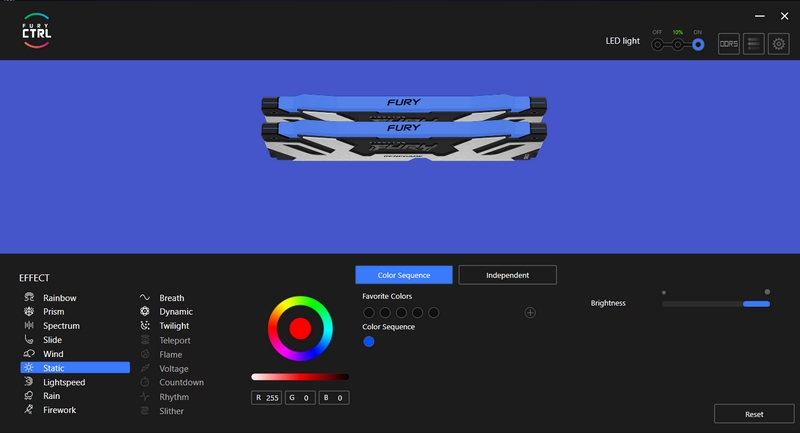Minimize the FURY CTRL window
This screenshot has width=800, height=433.
point(760,16)
